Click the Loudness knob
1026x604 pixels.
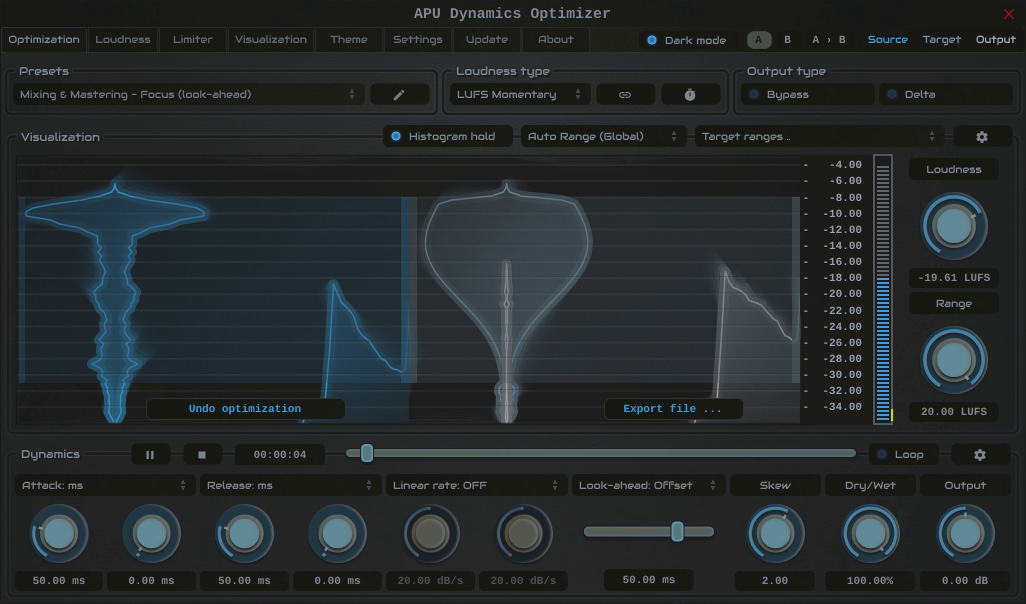[x=954, y=226]
